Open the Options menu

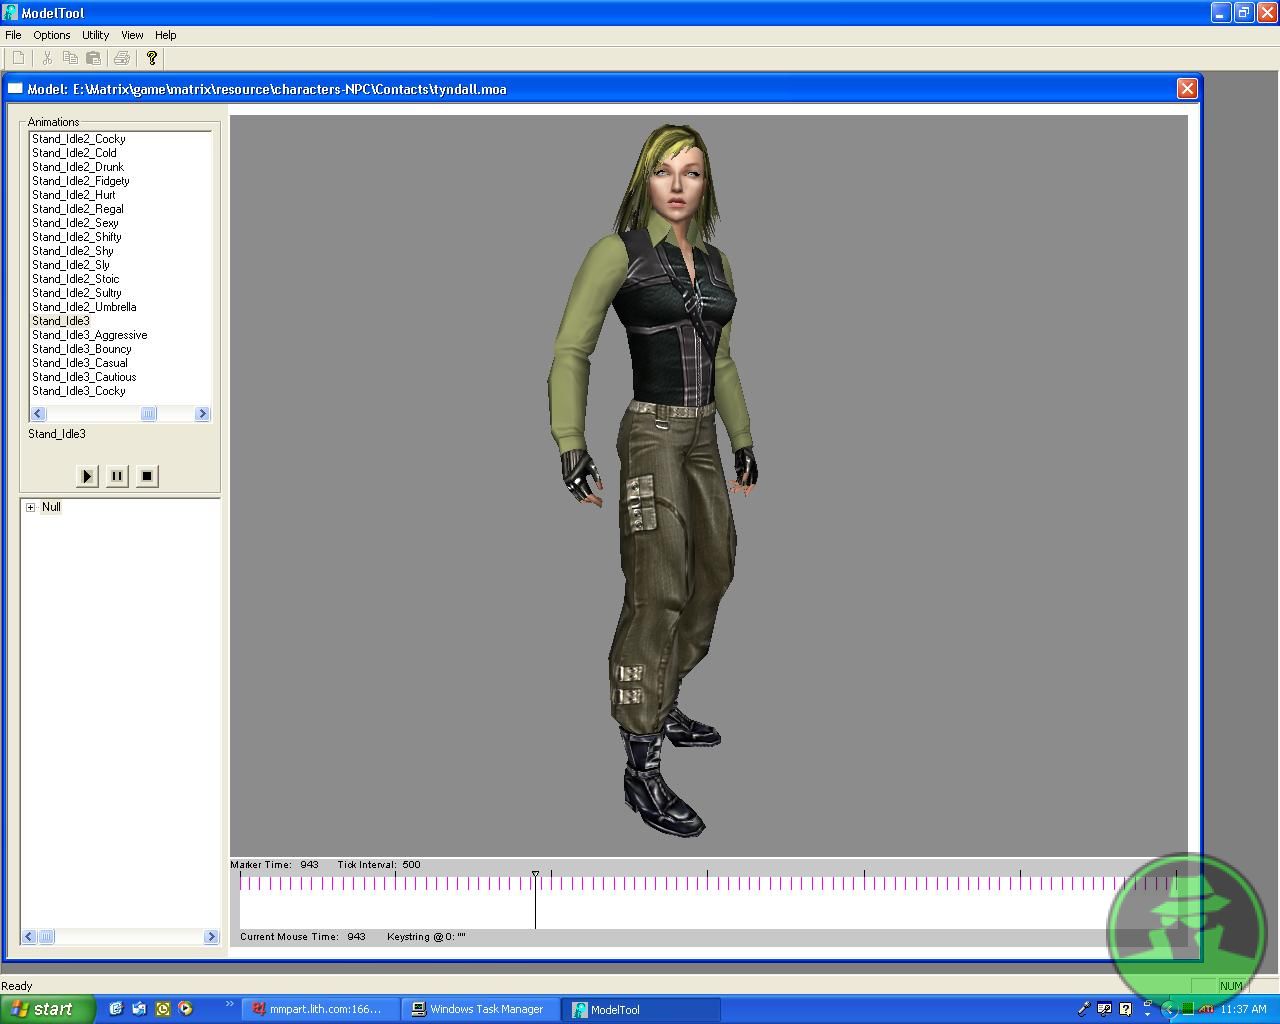pyautogui.click(x=52, y=35)
